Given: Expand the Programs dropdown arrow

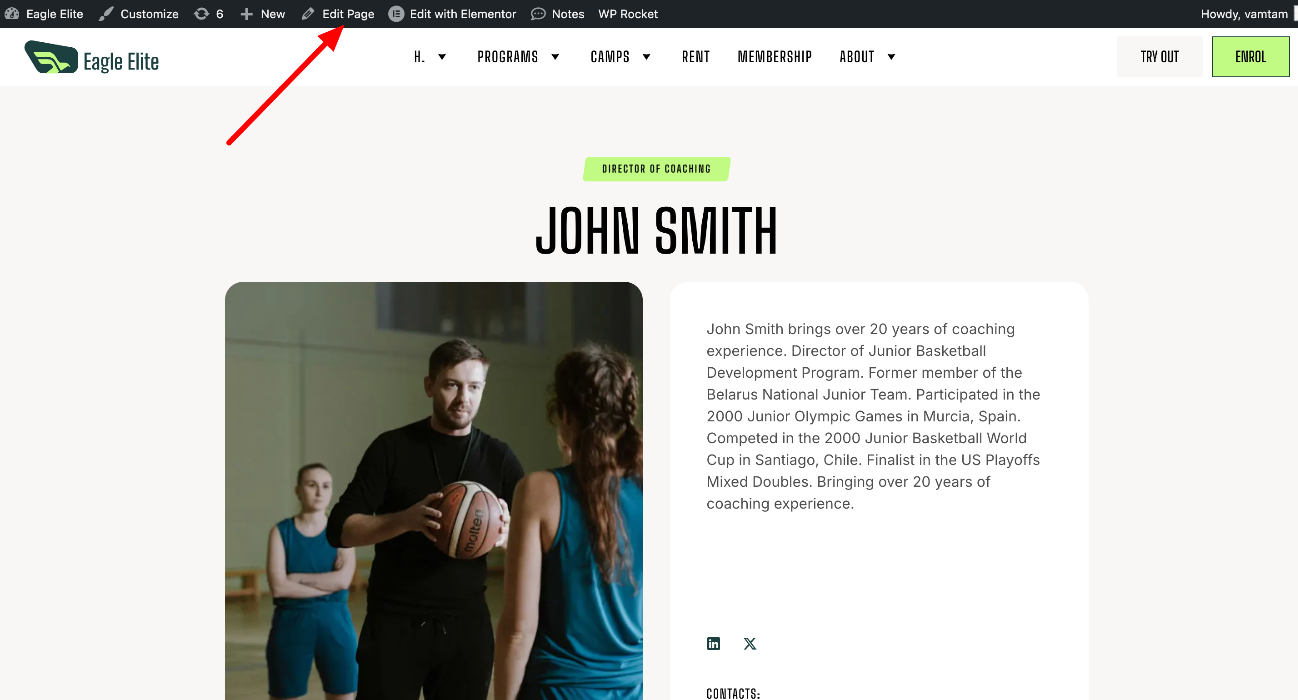Looking at the screenshot, I should [x=555, y=57].
